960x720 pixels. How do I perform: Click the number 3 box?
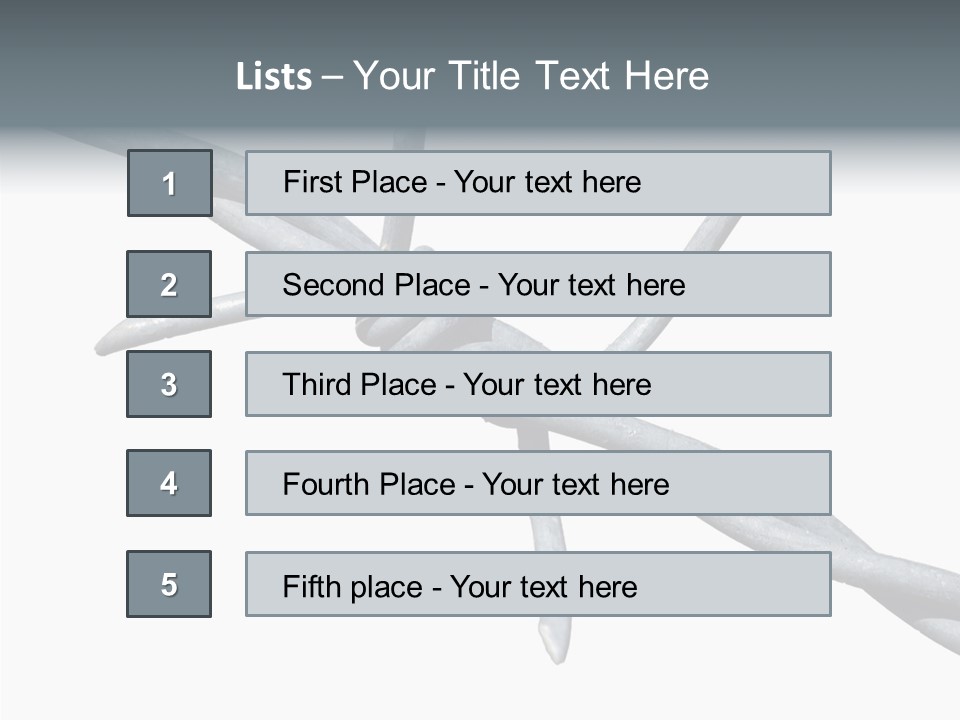tap(169, 384)
